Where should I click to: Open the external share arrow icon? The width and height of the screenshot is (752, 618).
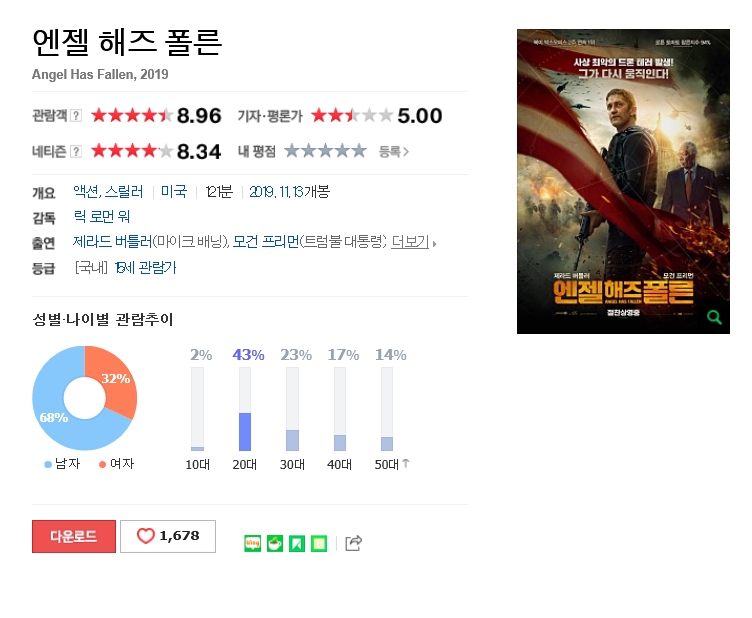point(353,543)
